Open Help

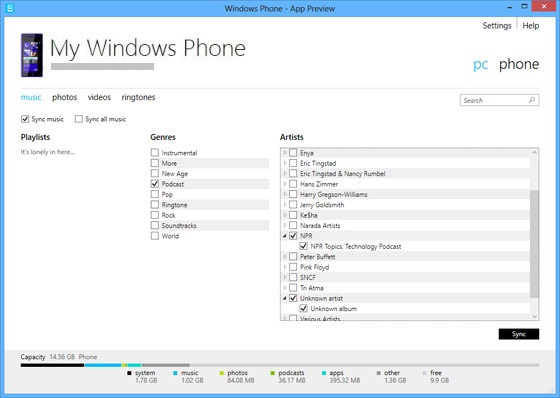click(x=531, y=26)
